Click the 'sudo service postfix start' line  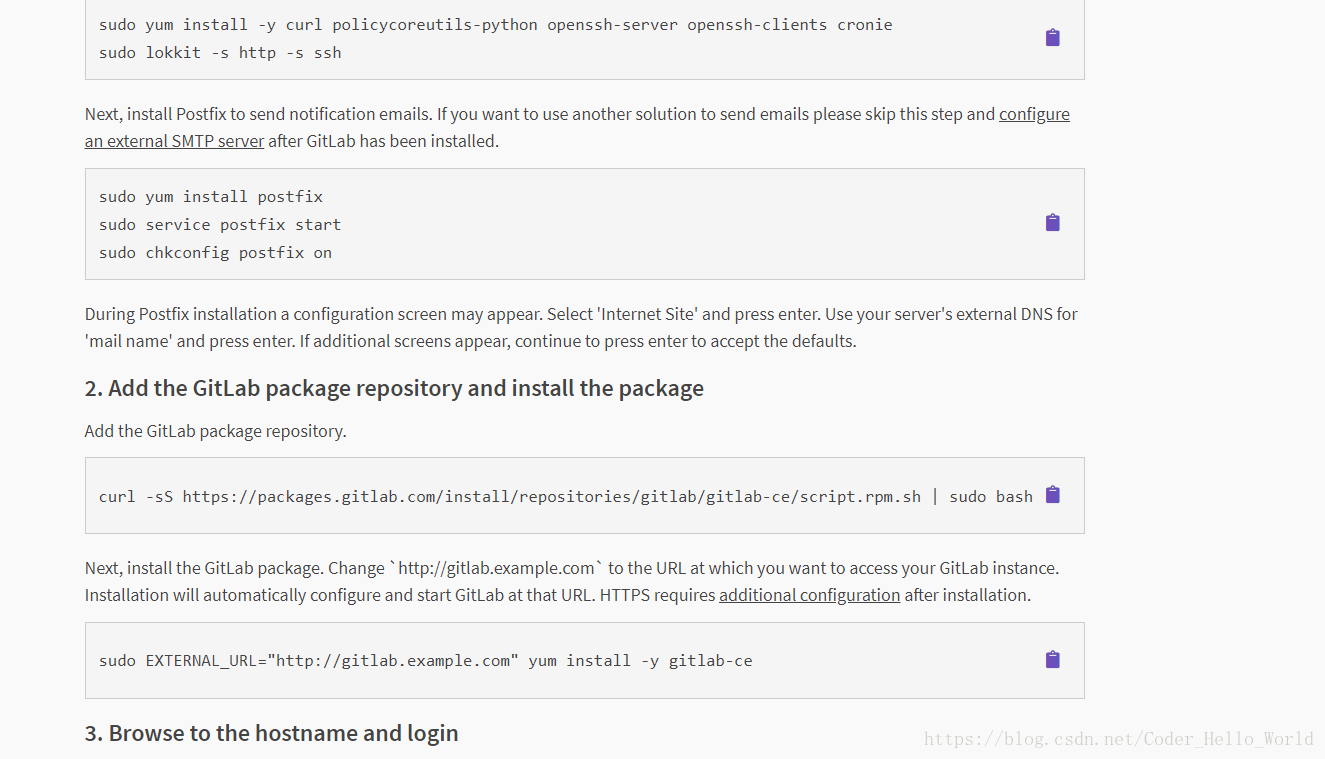point(220,225)
